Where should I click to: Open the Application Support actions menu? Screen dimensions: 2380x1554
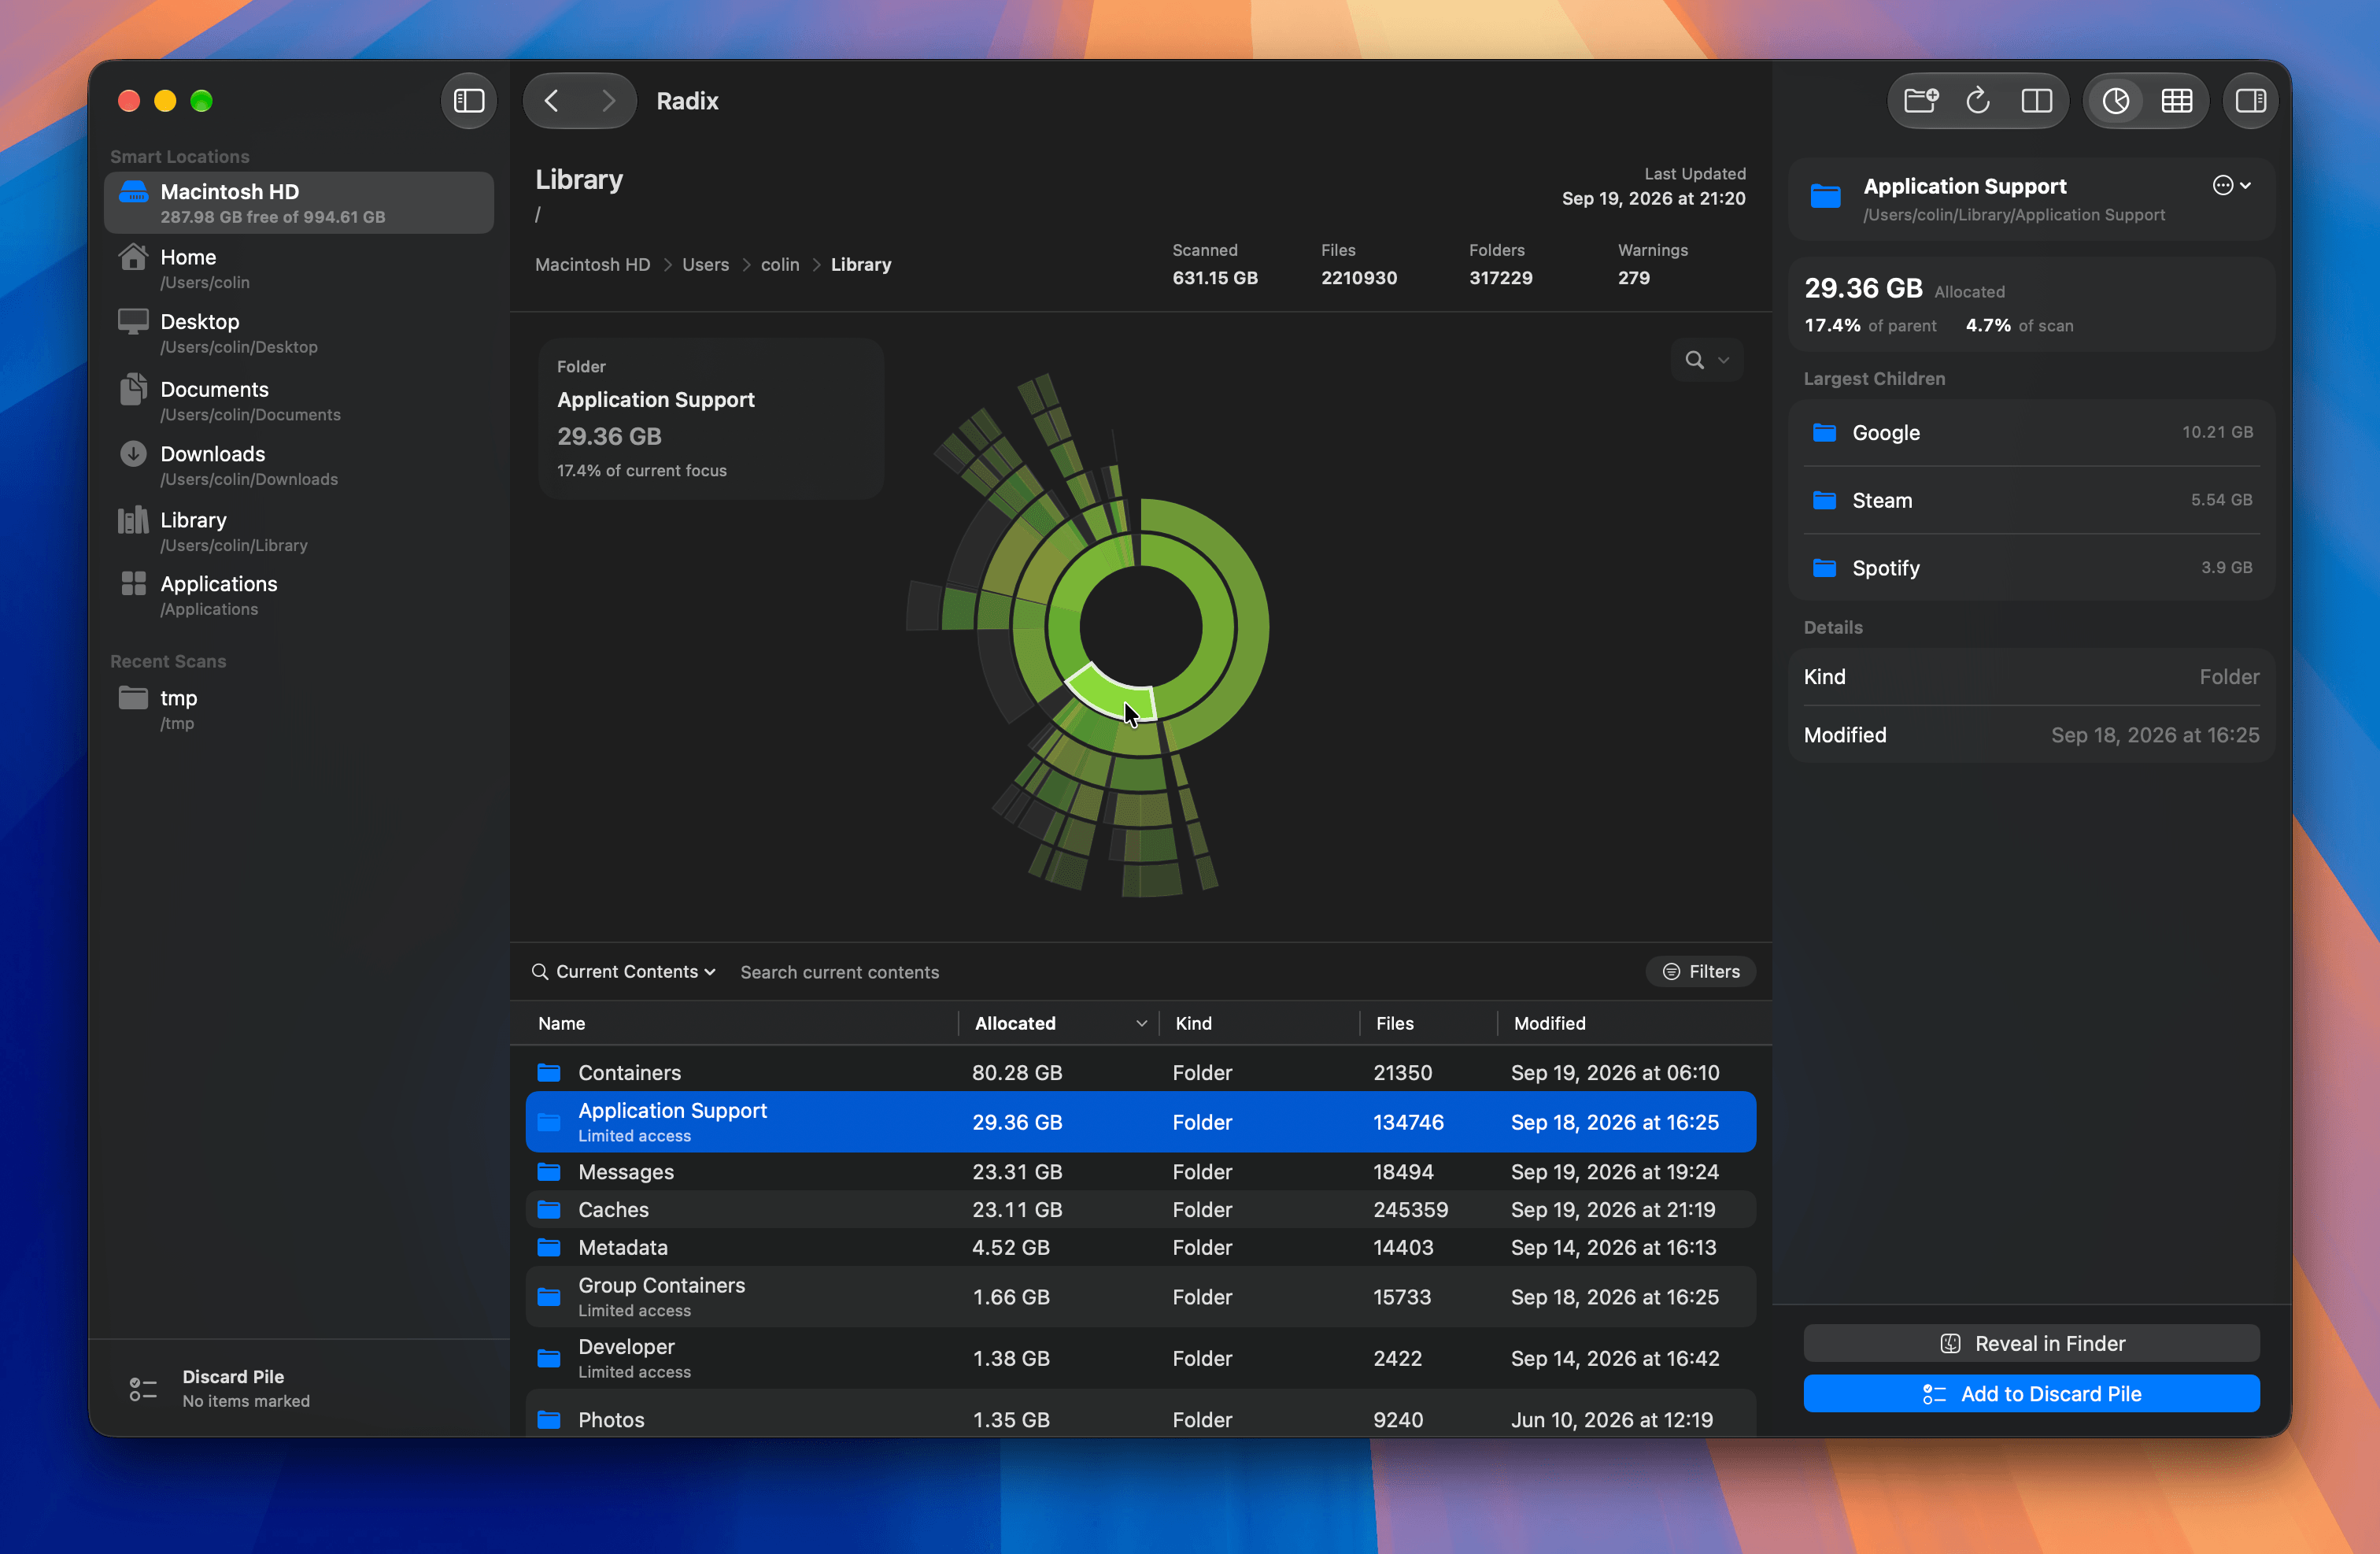point(2232,185)
